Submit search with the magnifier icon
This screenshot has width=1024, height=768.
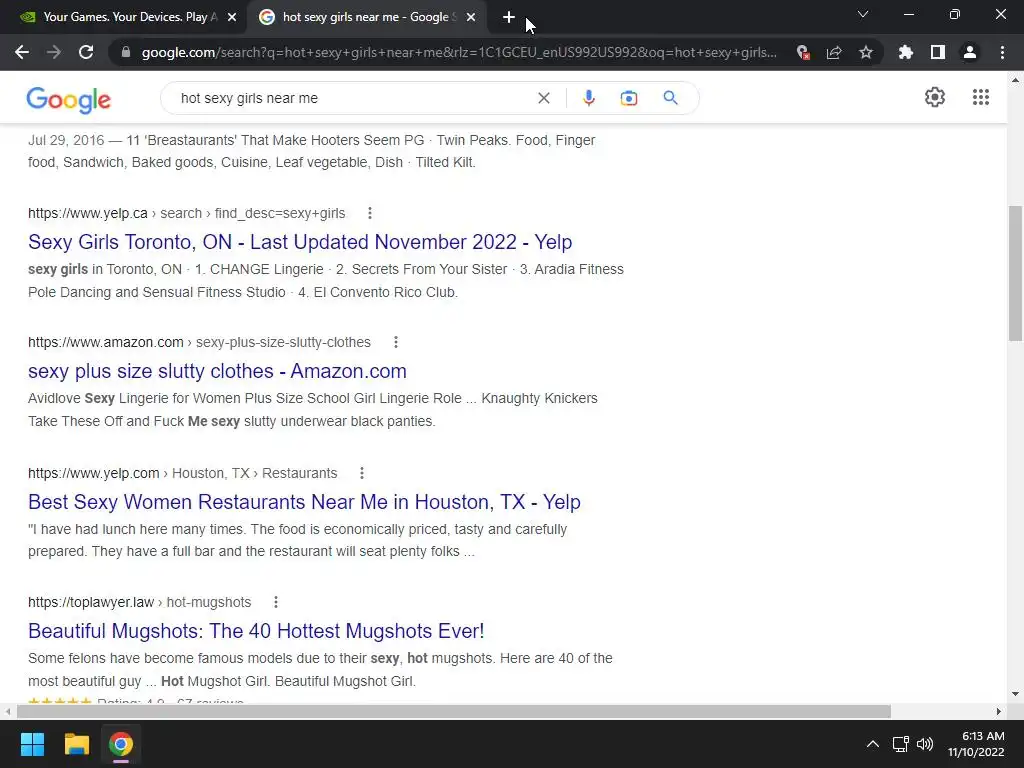coord(670,98)
